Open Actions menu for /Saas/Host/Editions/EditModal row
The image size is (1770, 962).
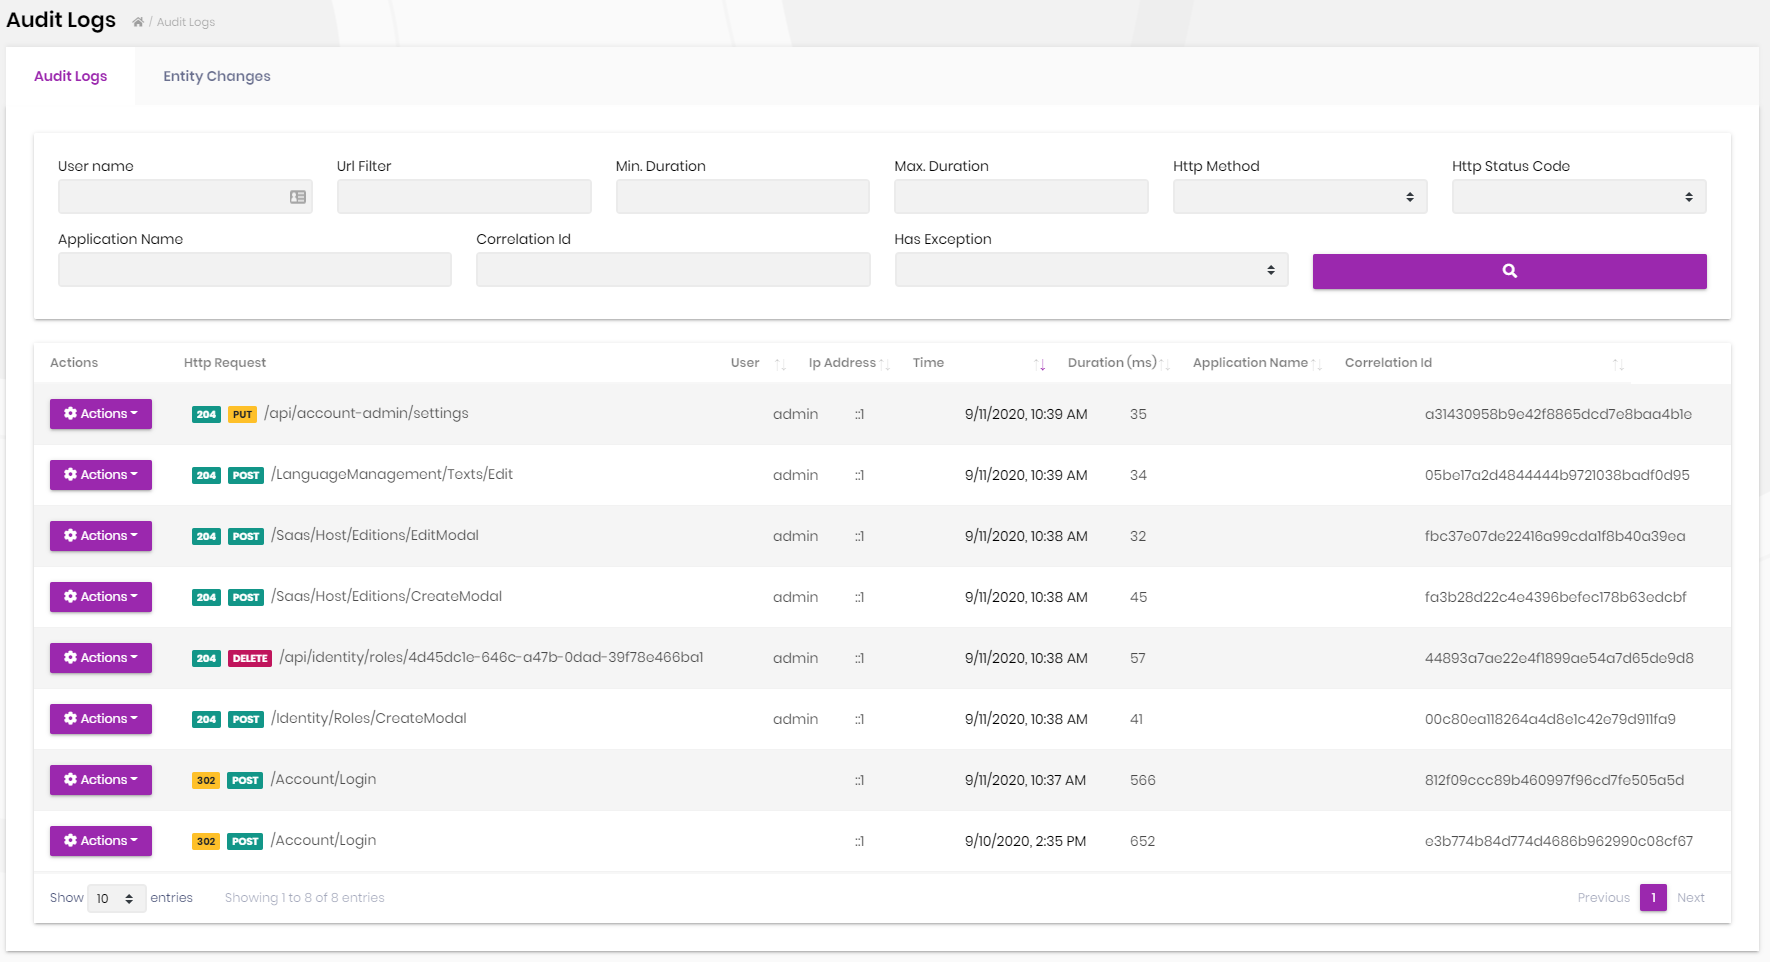click(x=101, y=536)
